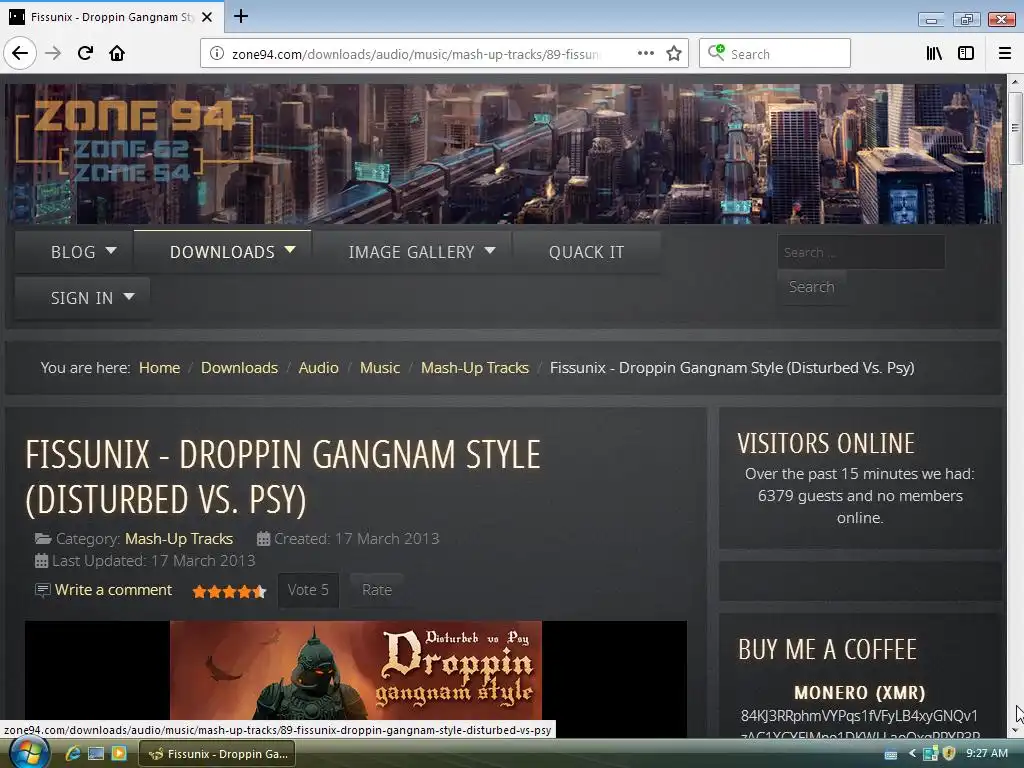Click Write a comment link
This screenshot has width=1024, height=768.
click(x=113, y=590)
